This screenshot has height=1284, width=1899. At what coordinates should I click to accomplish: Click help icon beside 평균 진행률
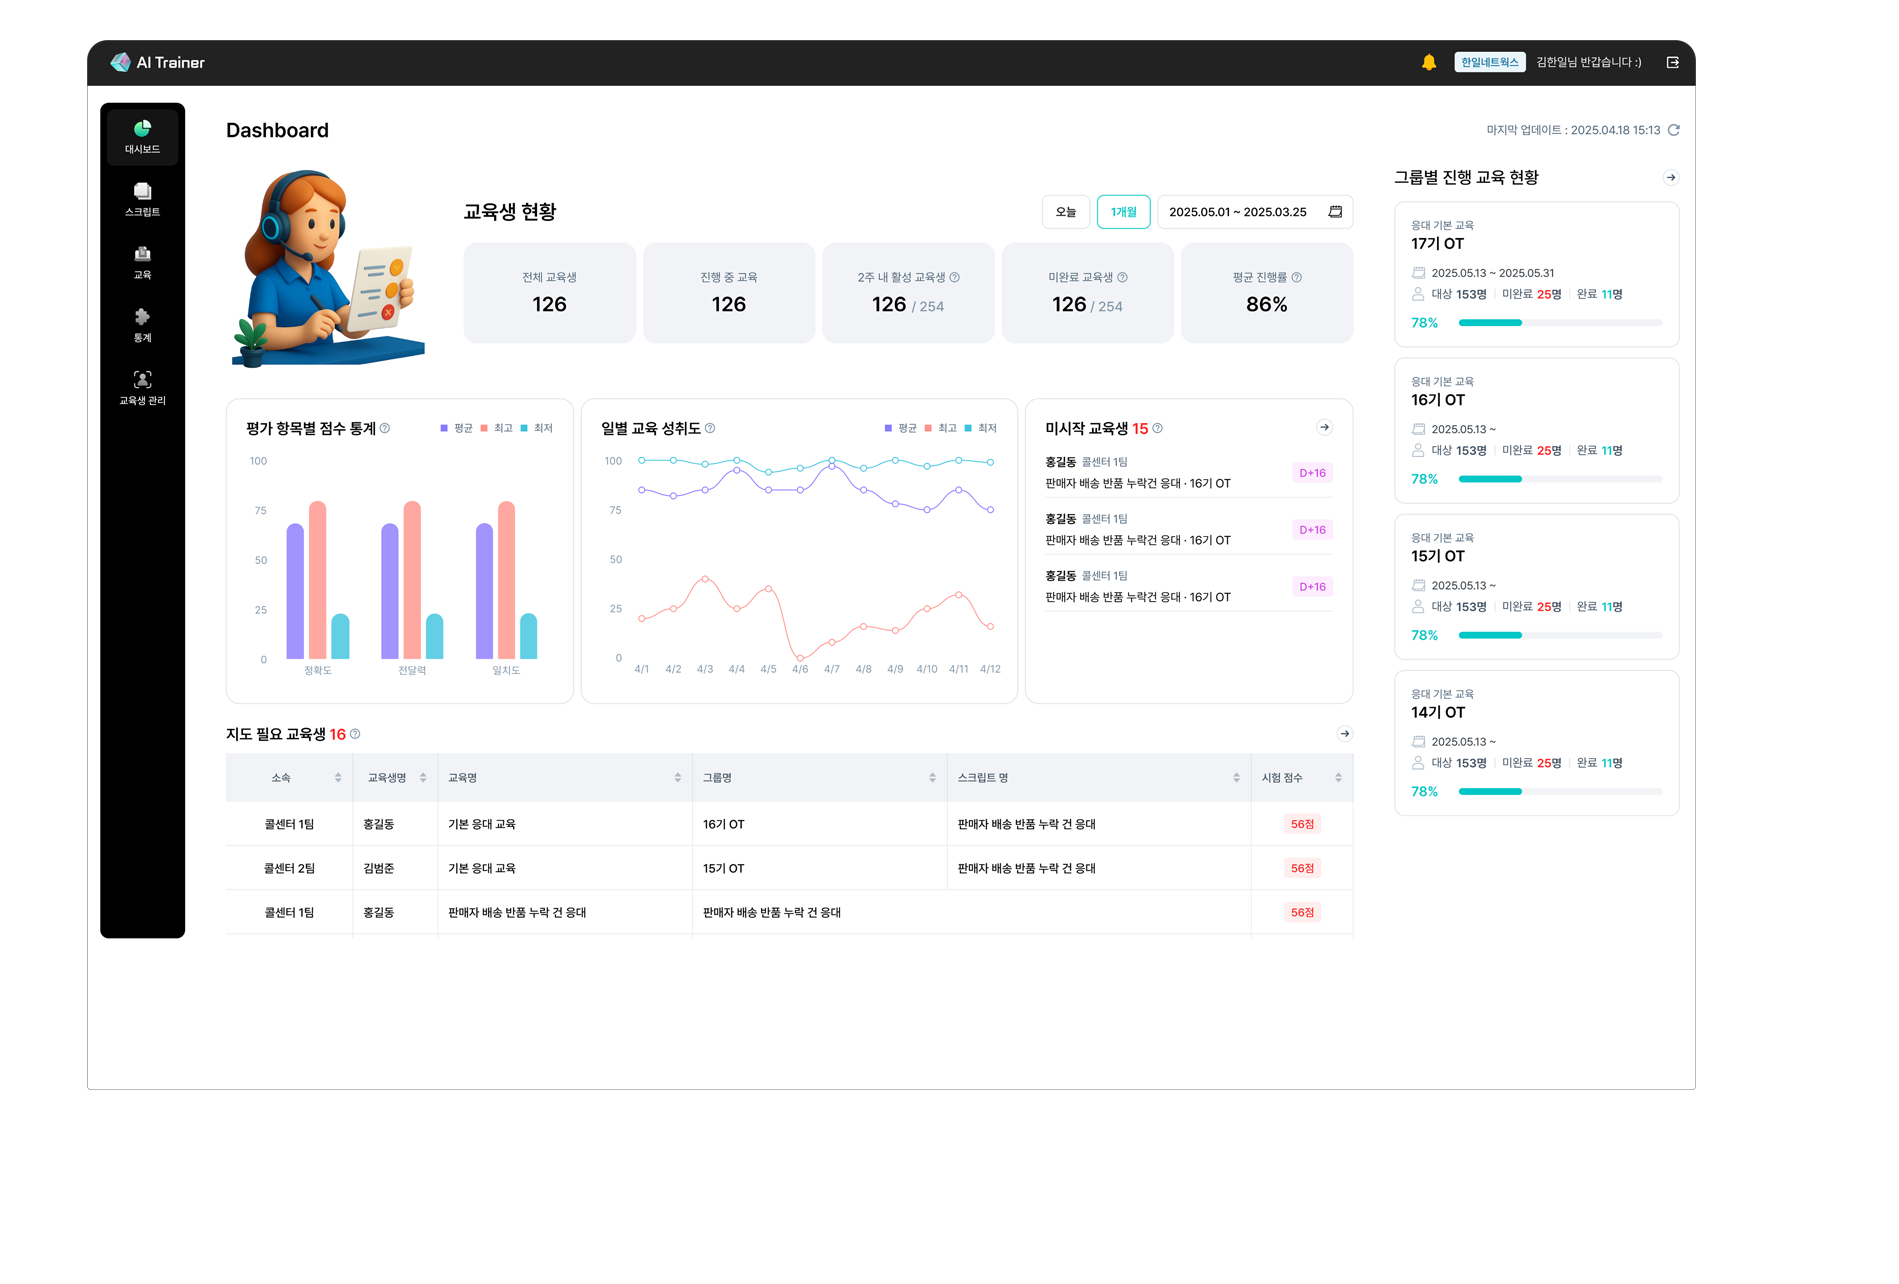(x=1296, y=277)
